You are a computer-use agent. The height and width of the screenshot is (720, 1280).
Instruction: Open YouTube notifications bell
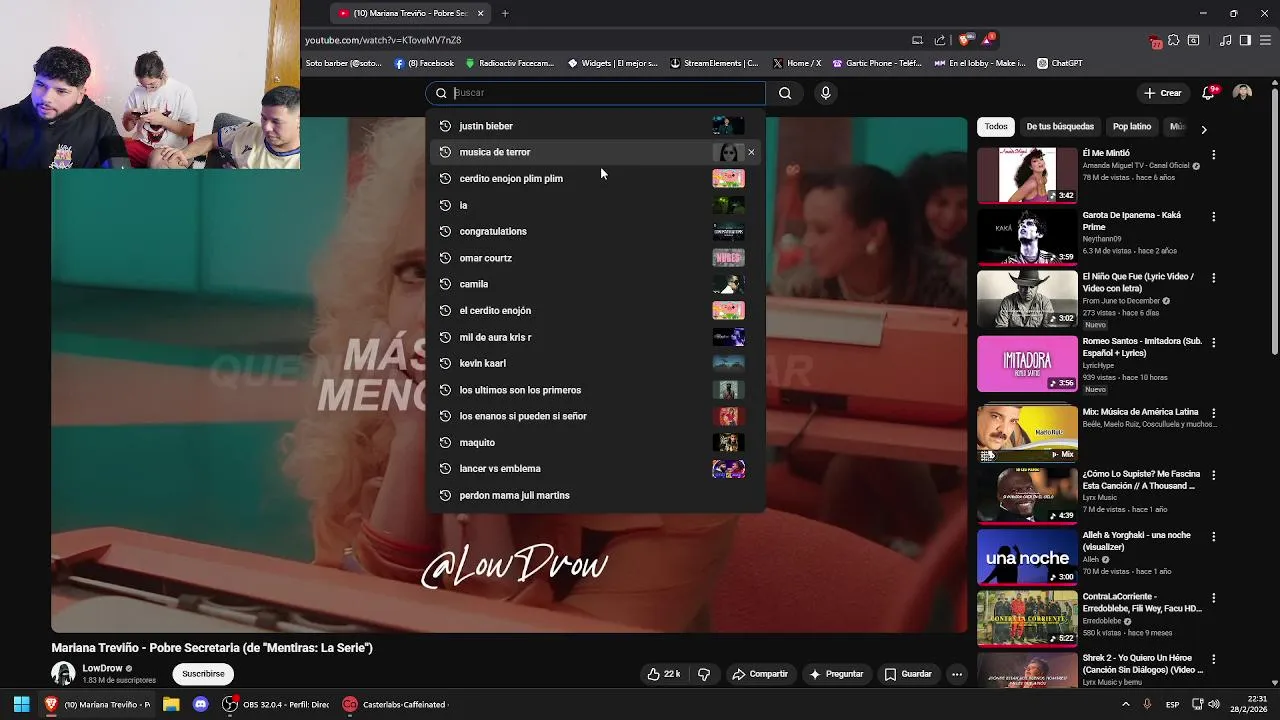[1208, 93]
